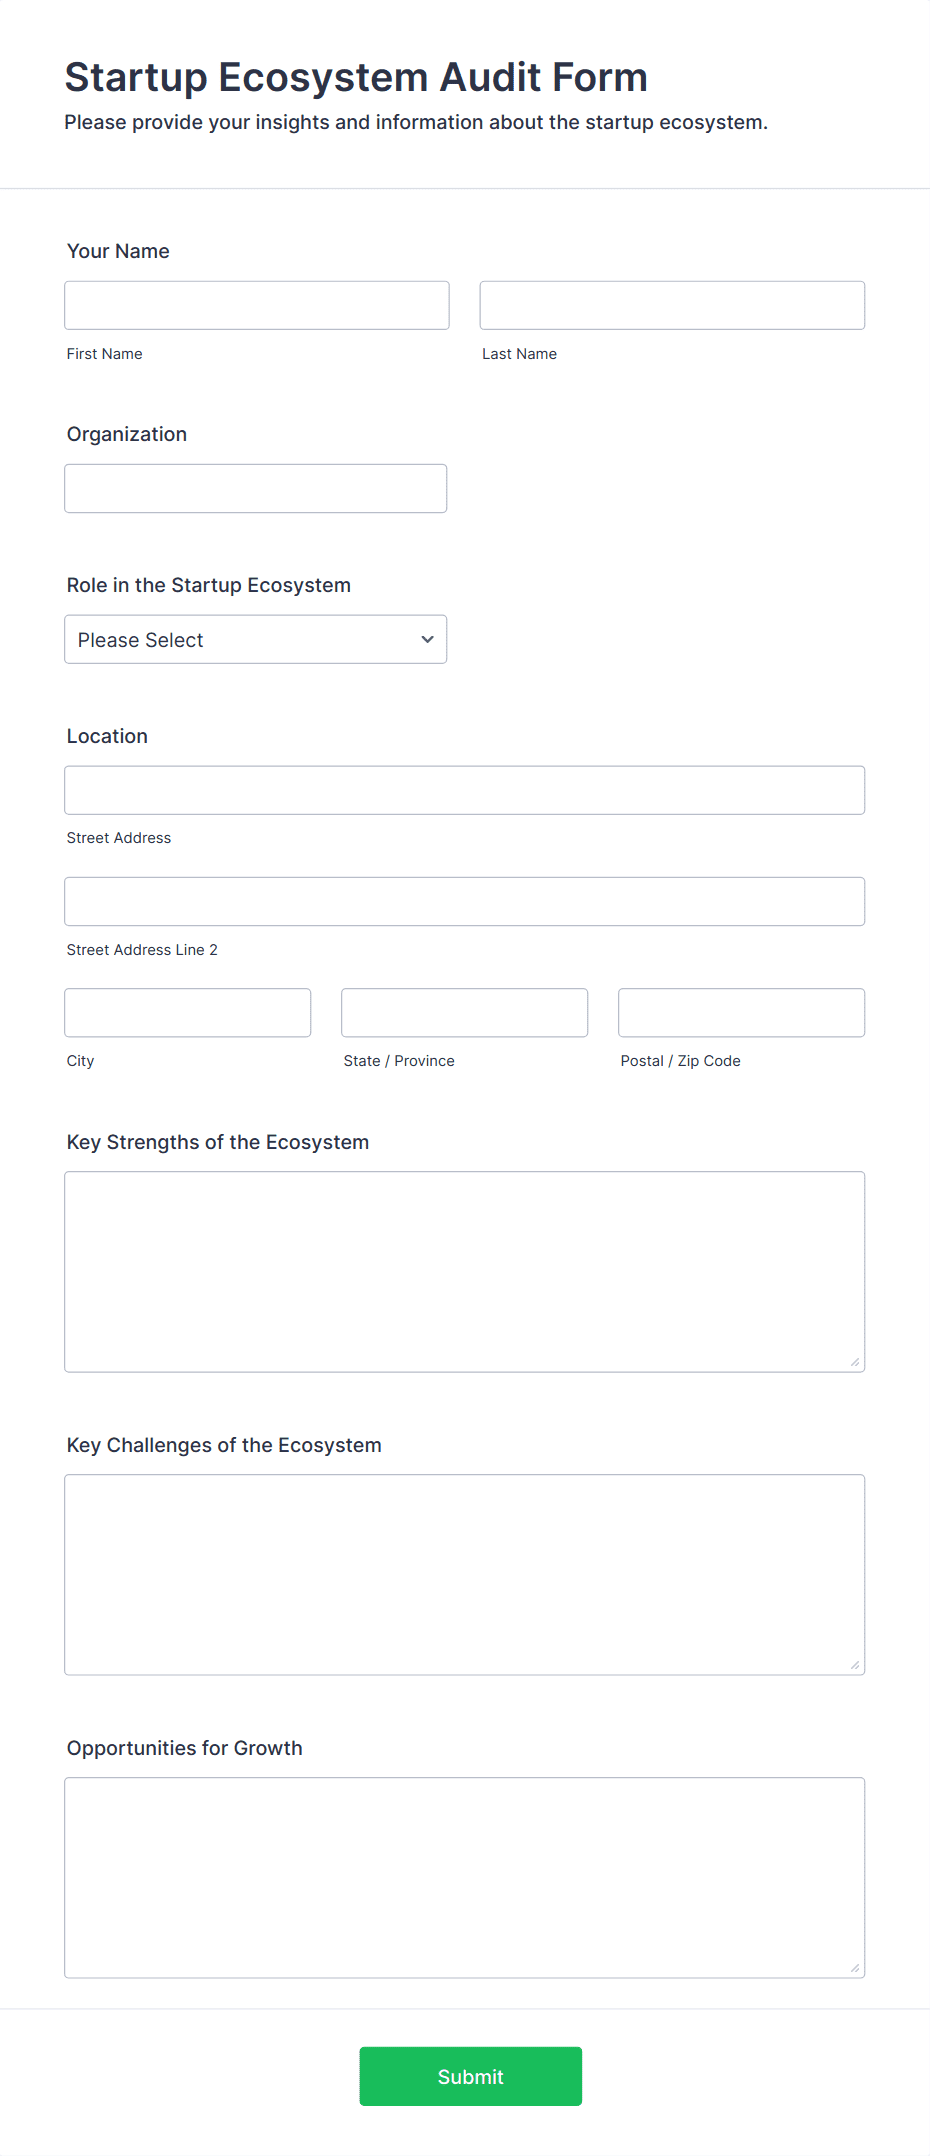The height and width of the screenshot is (2156, 930).
Task: Click the Your Name label
Action: [x=118, y=251]
